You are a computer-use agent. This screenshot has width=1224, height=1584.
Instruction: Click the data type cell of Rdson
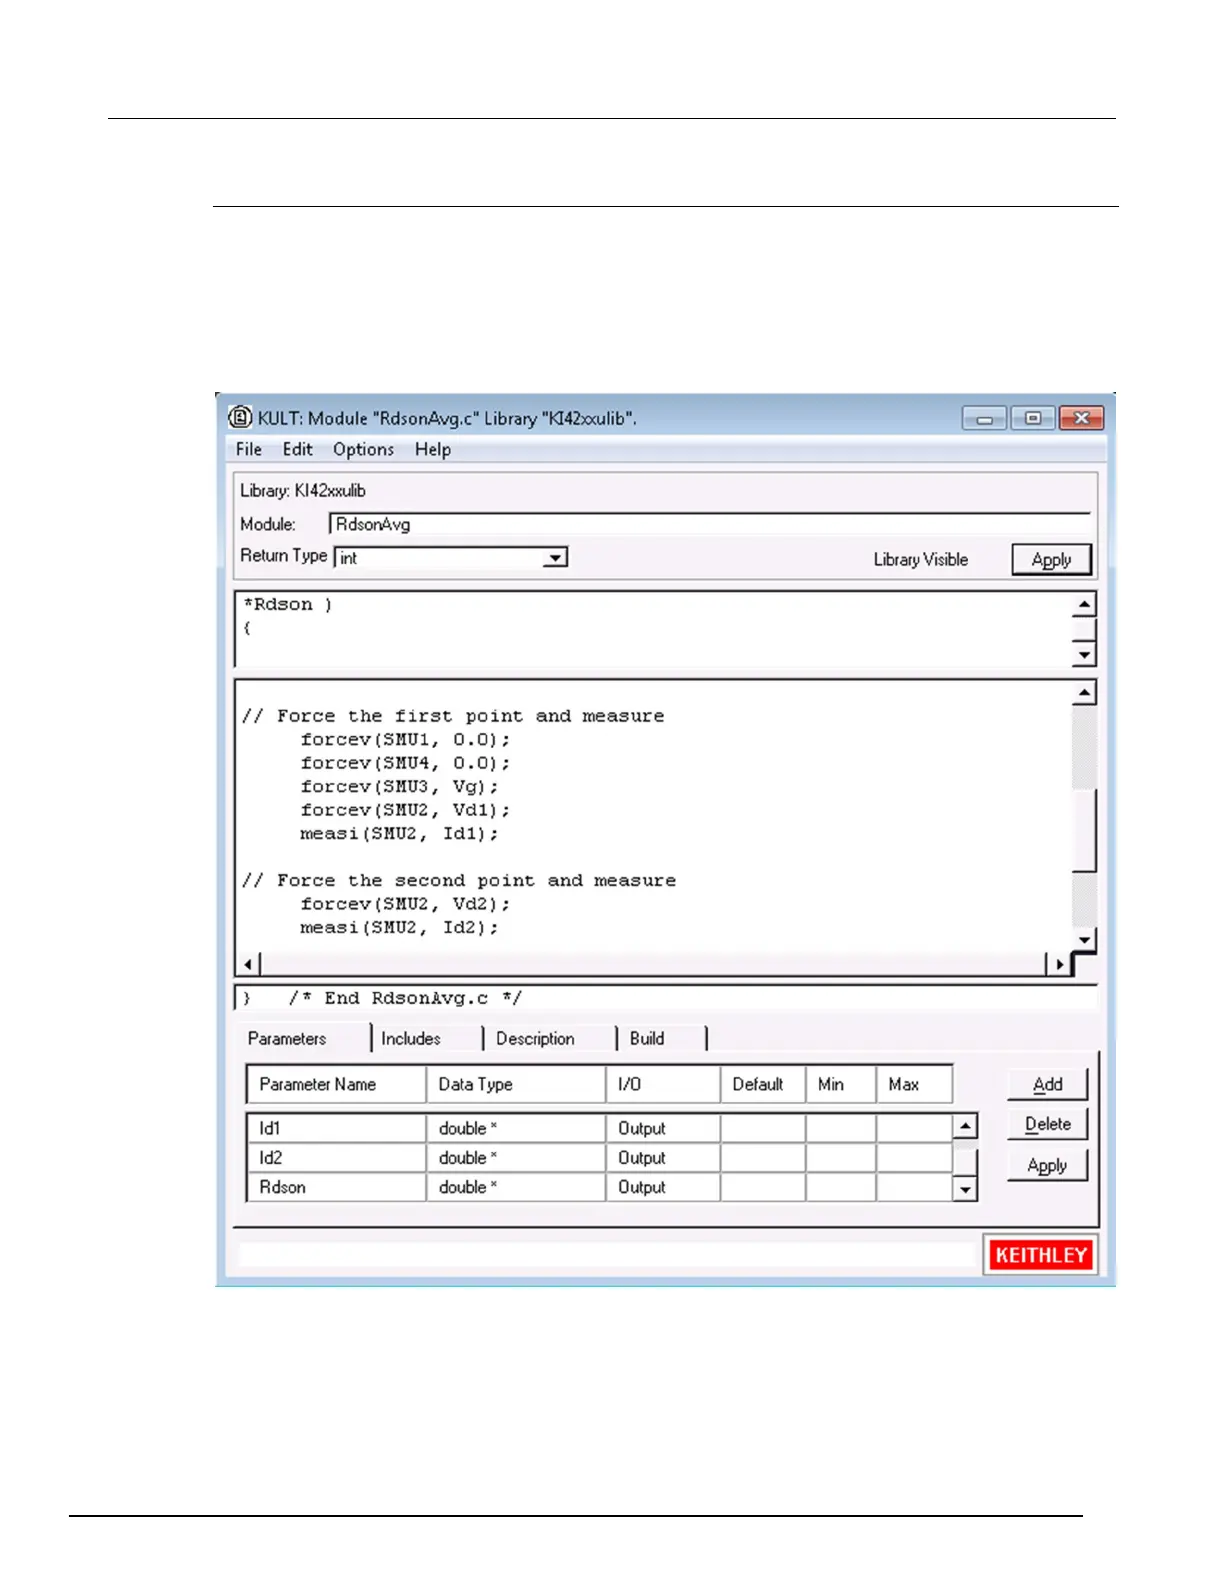tap(516, 1187)
